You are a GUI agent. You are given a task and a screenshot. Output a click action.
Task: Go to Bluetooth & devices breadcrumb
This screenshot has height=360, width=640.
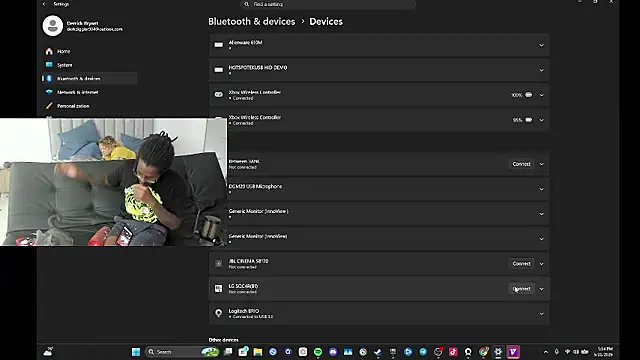pyautogui.click(x=251, y=22)
